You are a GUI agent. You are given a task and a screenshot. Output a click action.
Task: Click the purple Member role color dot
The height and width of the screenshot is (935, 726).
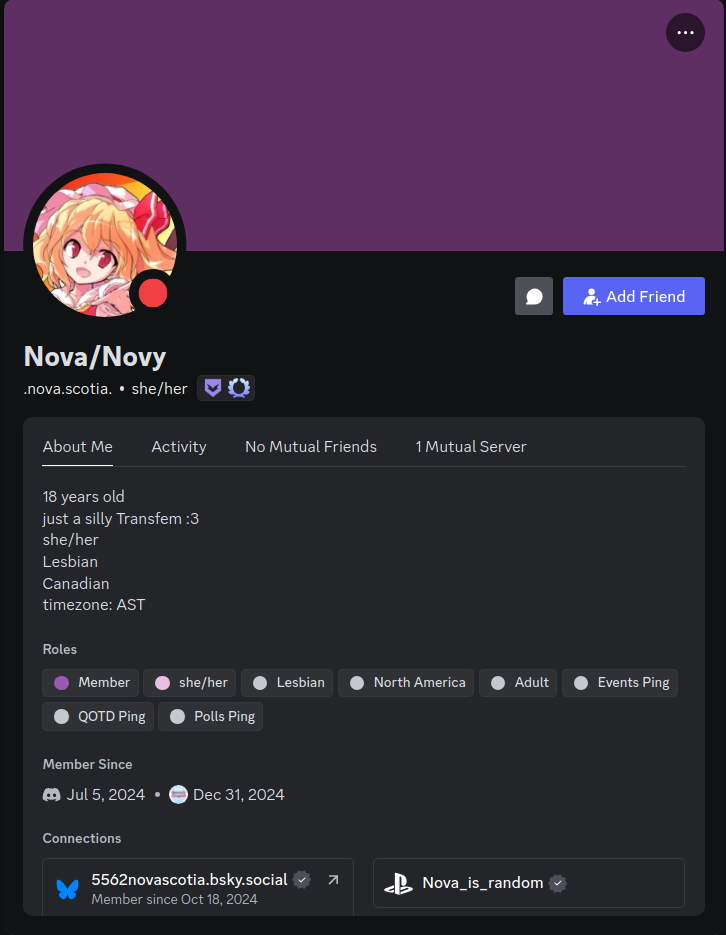click(x=61, y=683)
